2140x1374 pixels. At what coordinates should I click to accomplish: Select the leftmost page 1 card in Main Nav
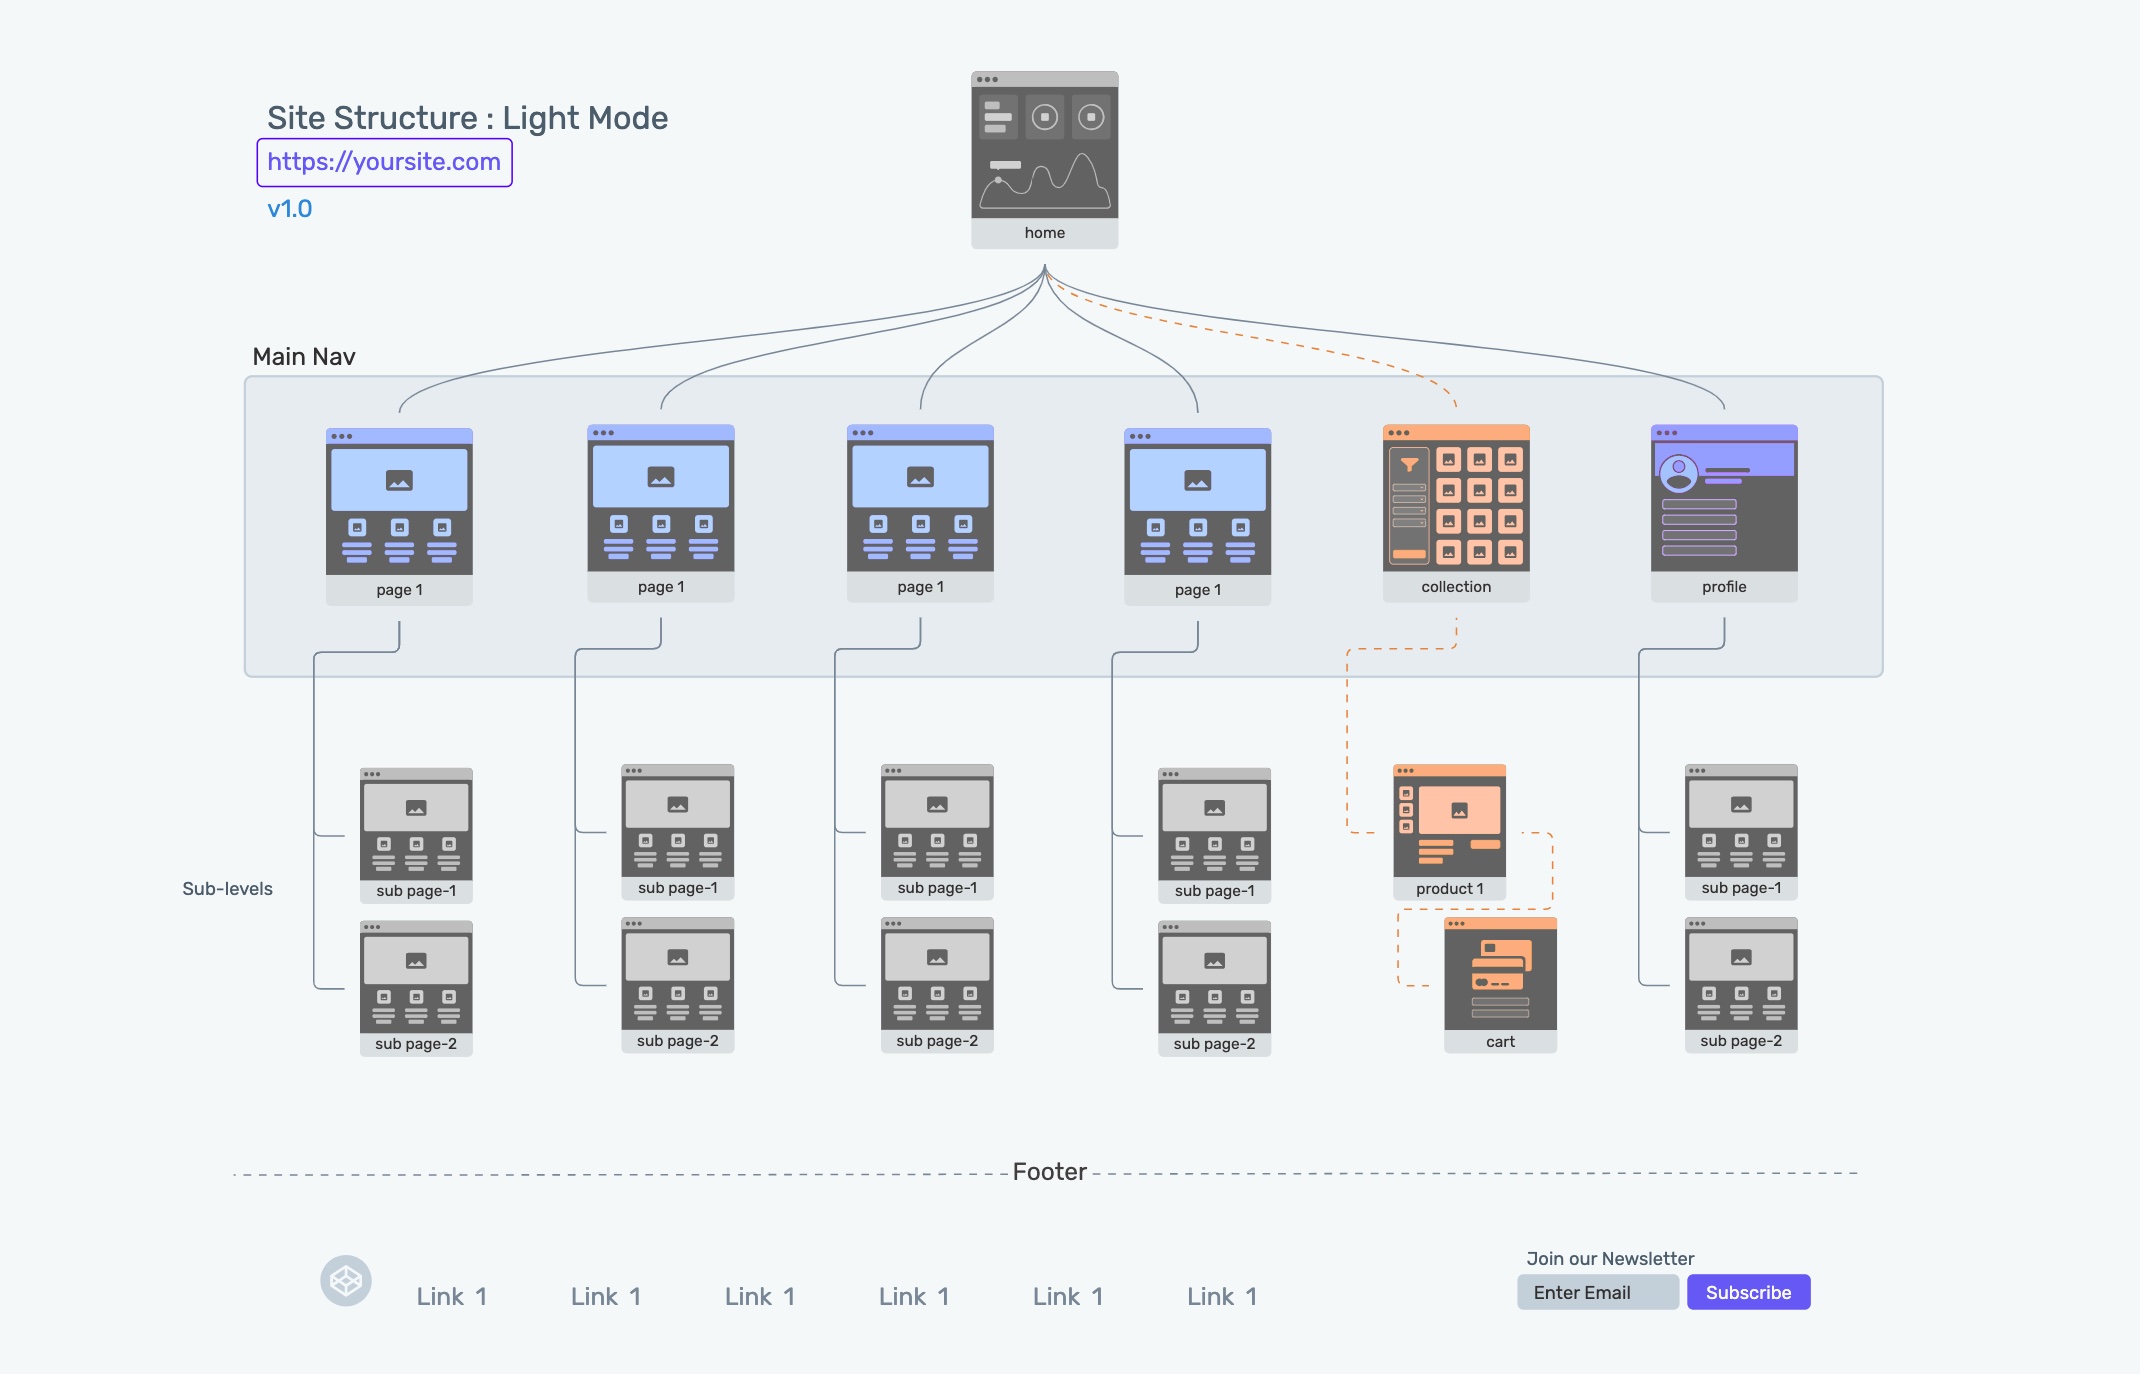pos(399,517)
